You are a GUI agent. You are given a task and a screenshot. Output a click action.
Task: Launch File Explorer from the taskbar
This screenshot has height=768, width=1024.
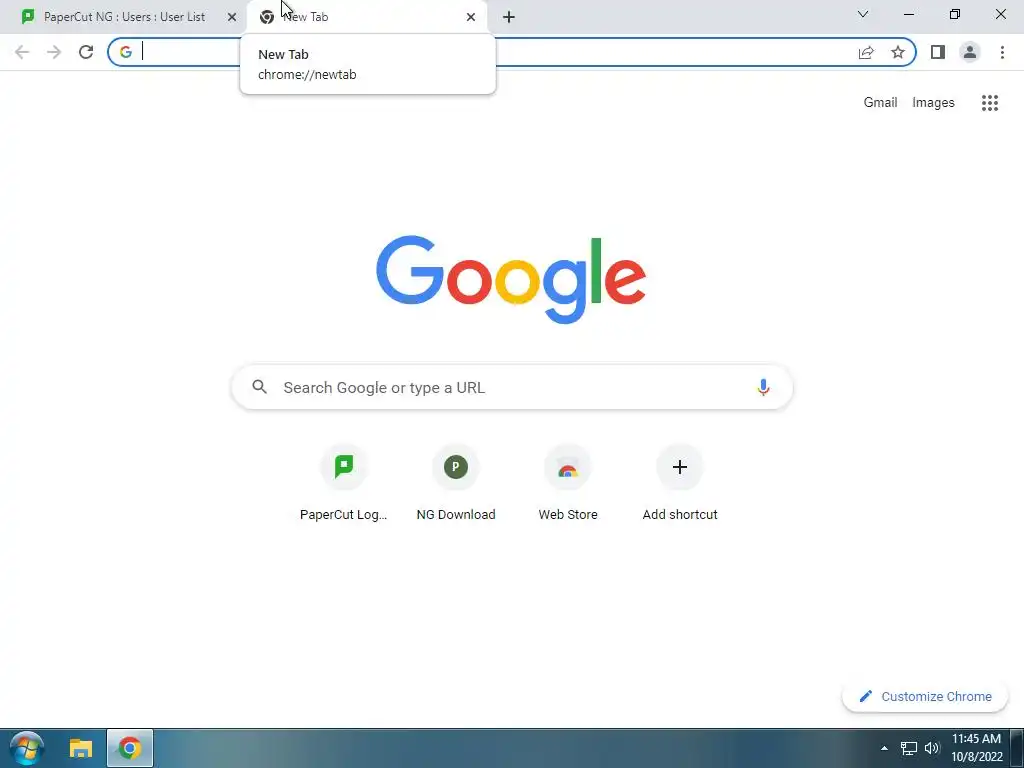coord(81,748)
